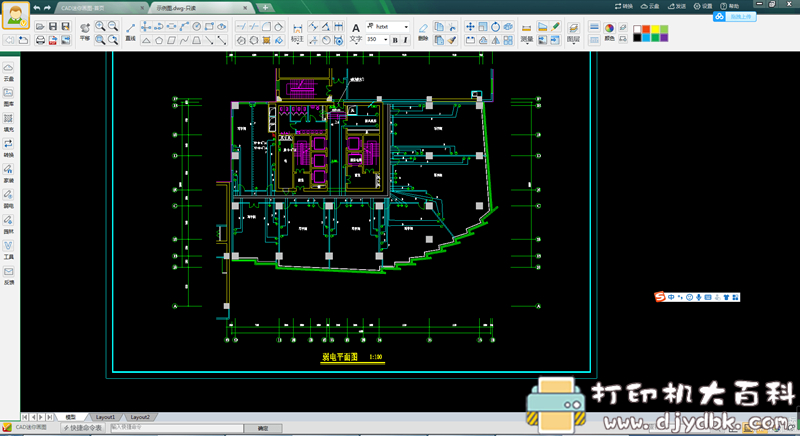Click the print icon
The width and height of the screenshot is (800, 436).
click(40, 40)
